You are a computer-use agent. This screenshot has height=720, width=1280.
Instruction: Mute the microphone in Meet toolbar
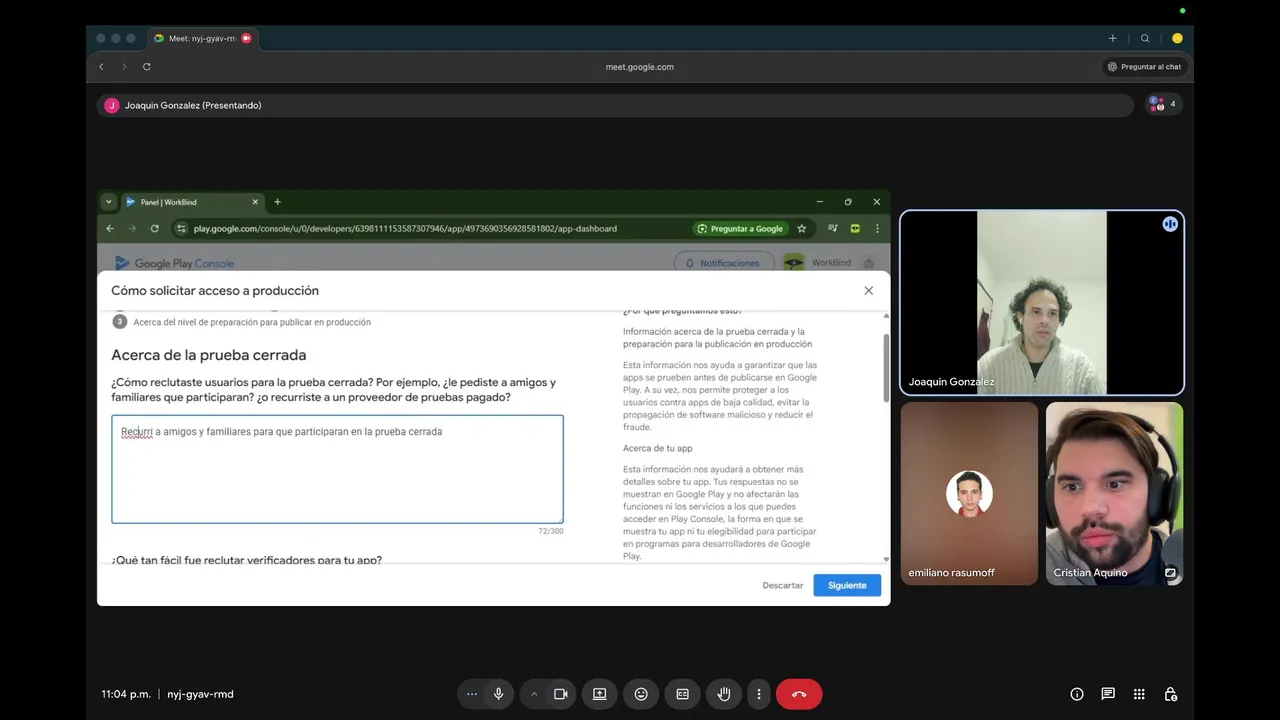click(498, 694)
